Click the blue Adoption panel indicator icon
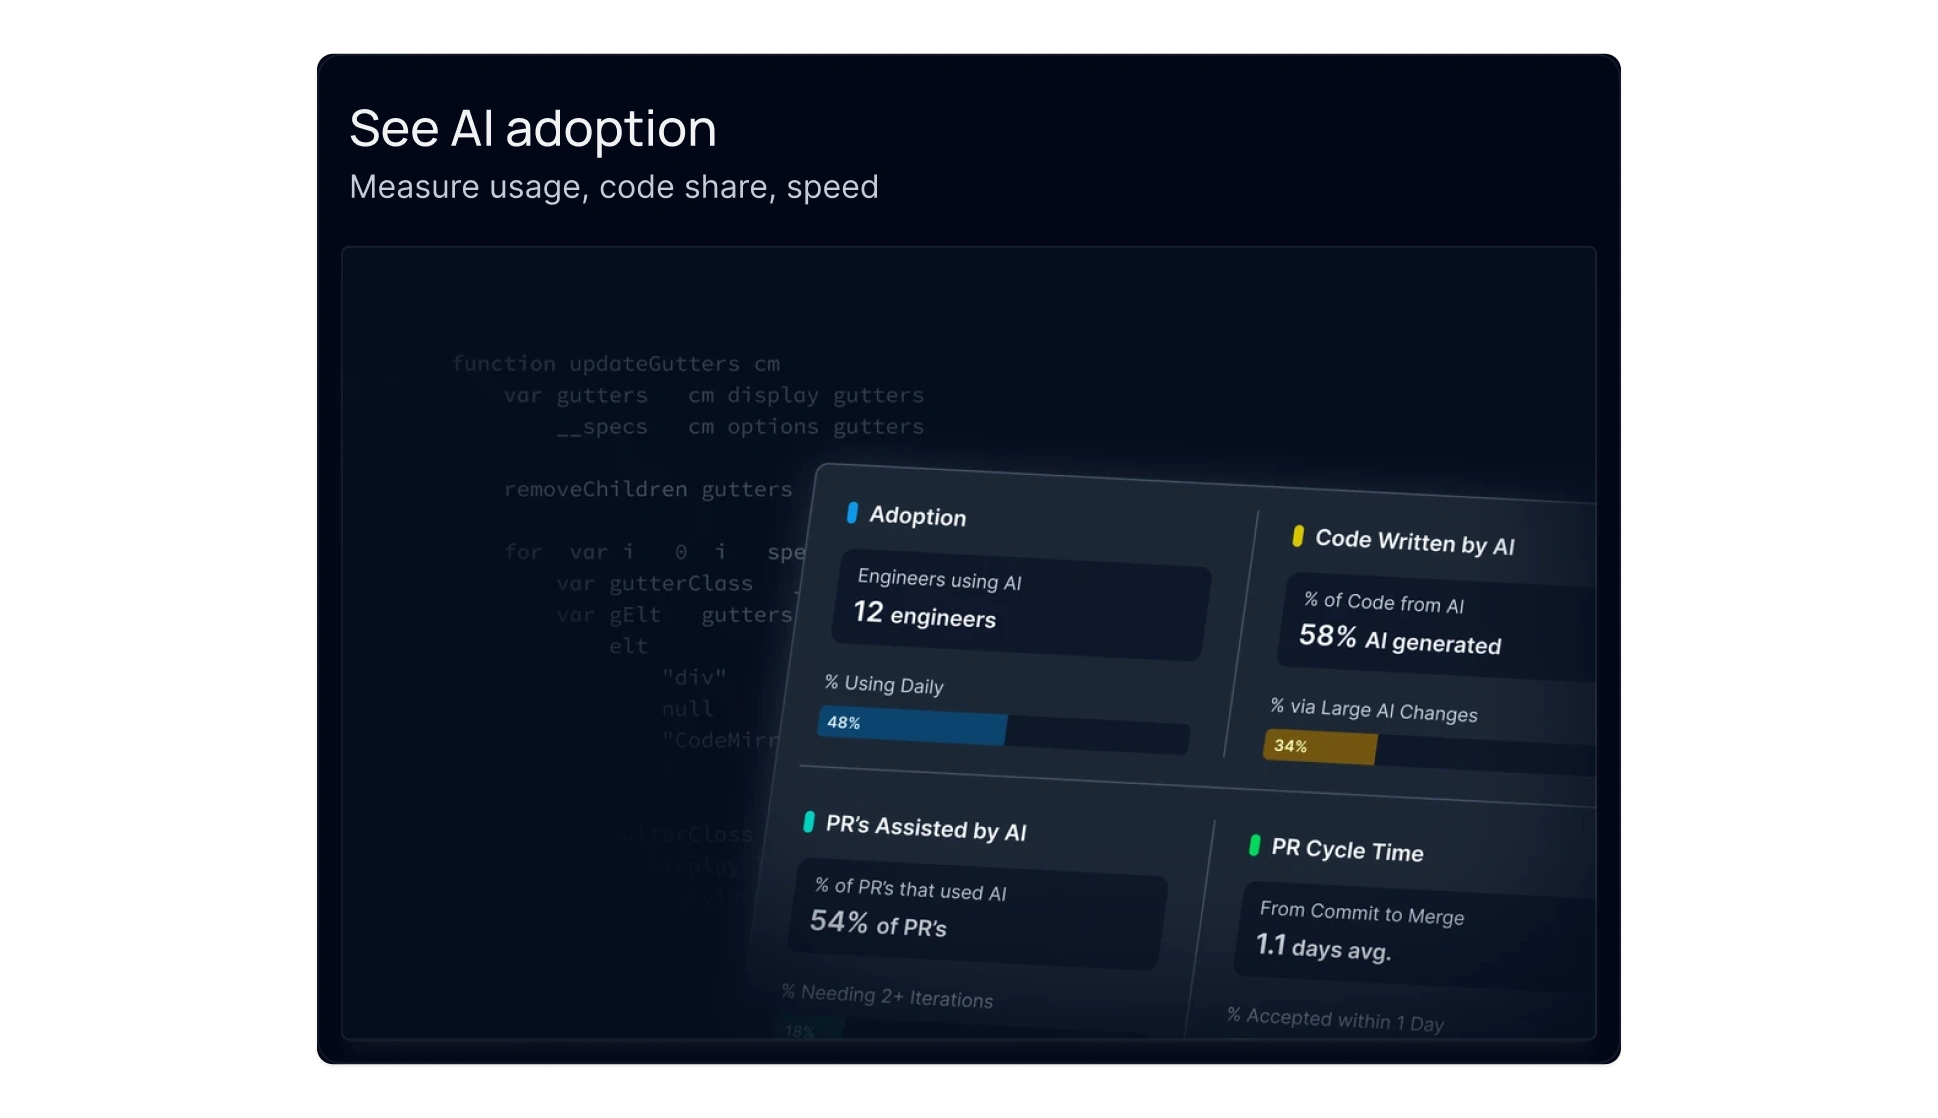 tap(851, 513)
